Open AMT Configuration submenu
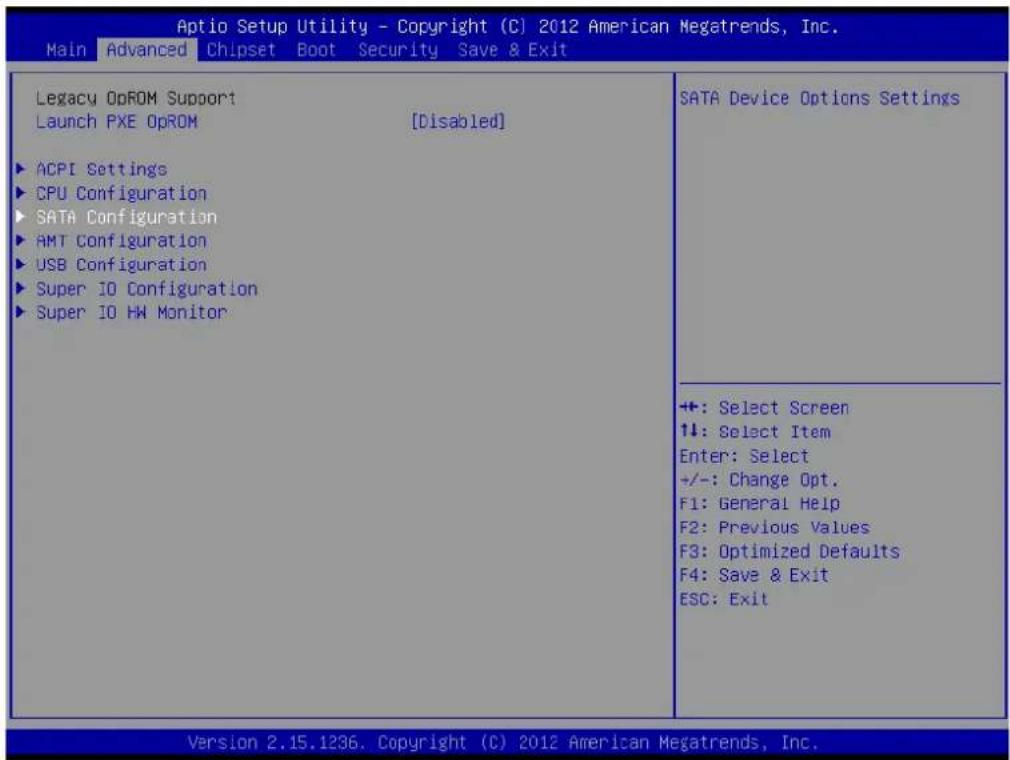 (x=121, y=240)
